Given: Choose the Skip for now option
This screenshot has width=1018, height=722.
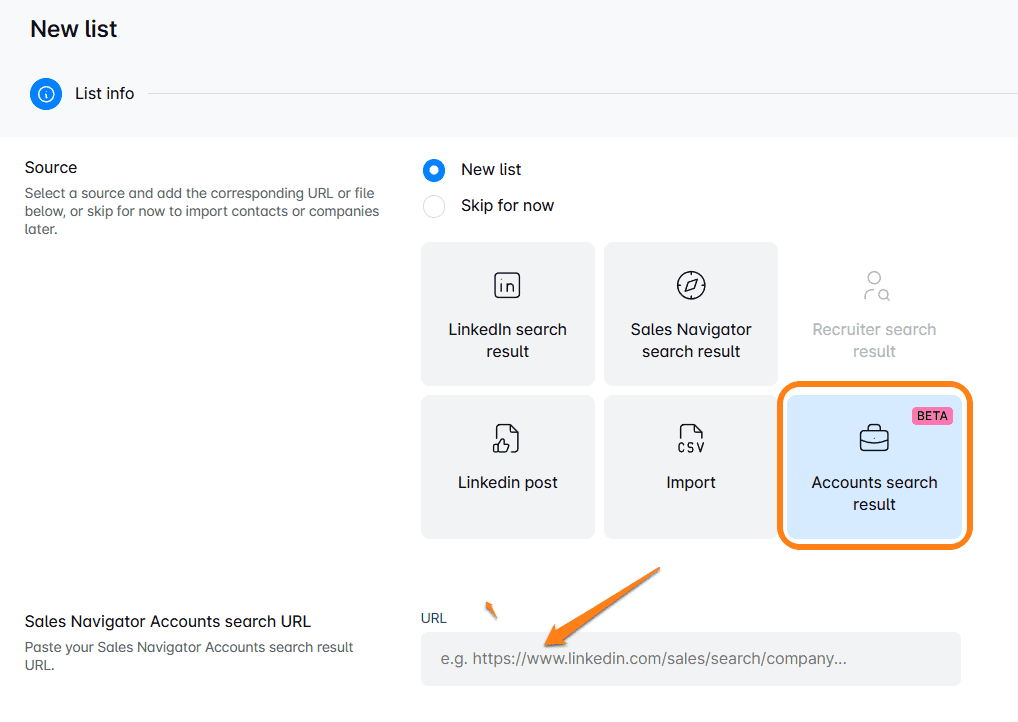Looking at the screenshot, I should (x=433, y=206).
